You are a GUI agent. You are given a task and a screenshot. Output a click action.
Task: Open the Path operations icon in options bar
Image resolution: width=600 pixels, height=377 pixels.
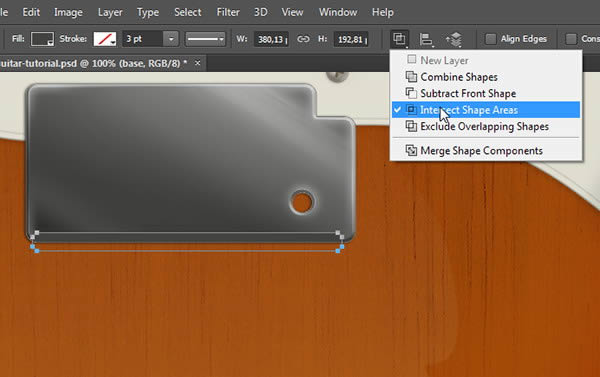pos(399,39)
